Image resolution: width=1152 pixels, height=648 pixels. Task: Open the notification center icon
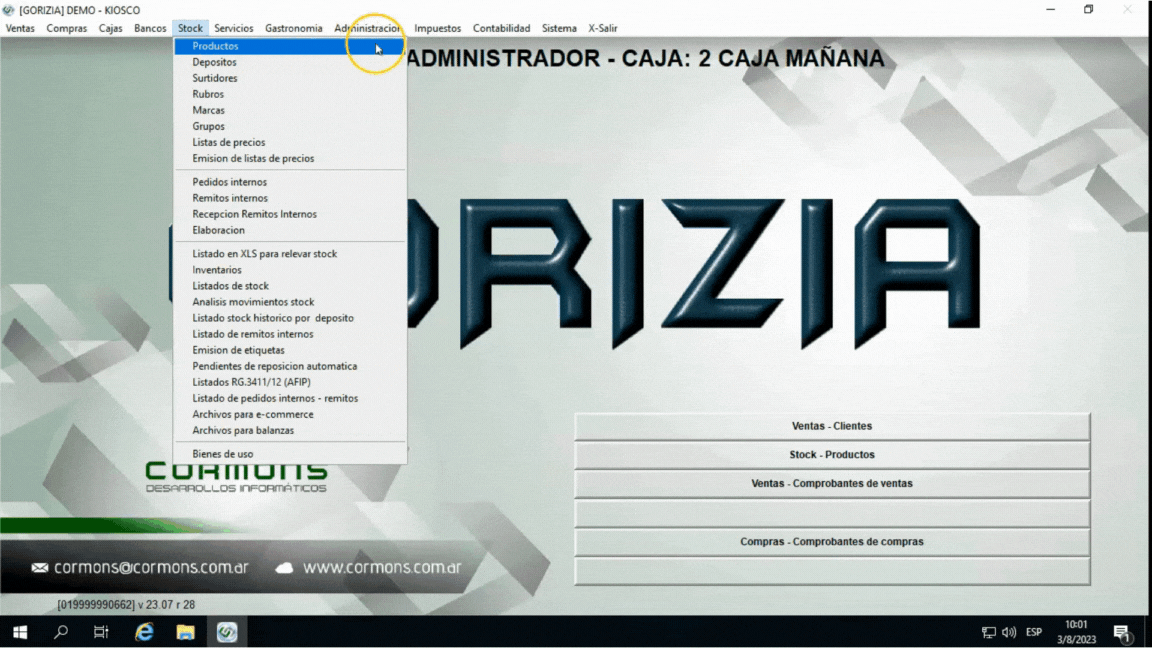click(x=1121, y=632)
